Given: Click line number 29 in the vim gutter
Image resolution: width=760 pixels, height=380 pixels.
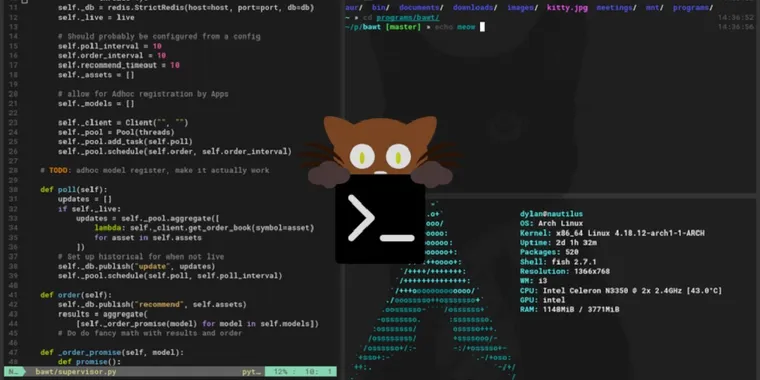Looking at the screenshot, I should [13, 180].
